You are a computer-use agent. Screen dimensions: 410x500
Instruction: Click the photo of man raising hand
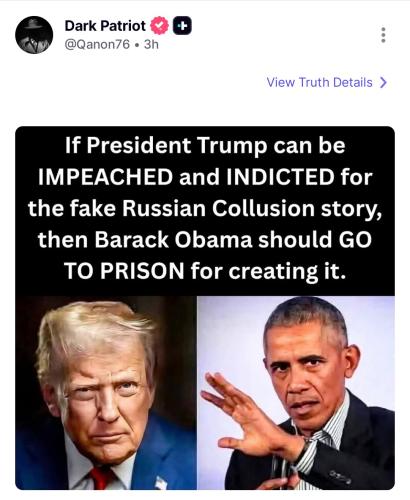click(x=296, y=393)
